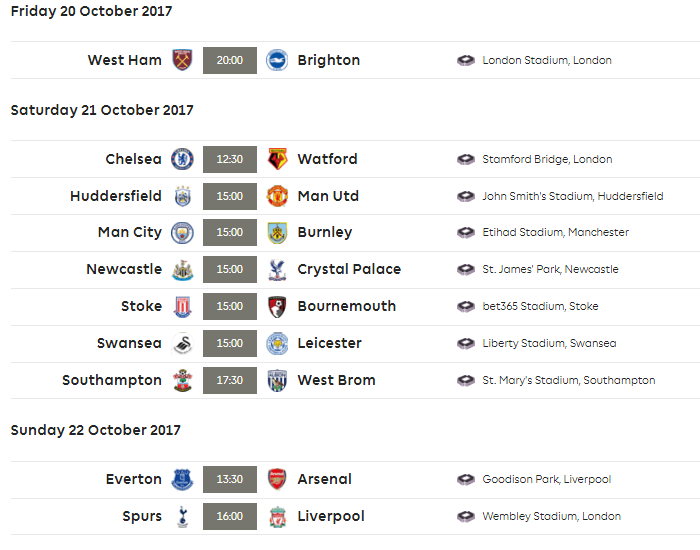Click the Leicester team name
Image resolution: width=700 pixels, height=550 pixels.
tap(329, 343)
